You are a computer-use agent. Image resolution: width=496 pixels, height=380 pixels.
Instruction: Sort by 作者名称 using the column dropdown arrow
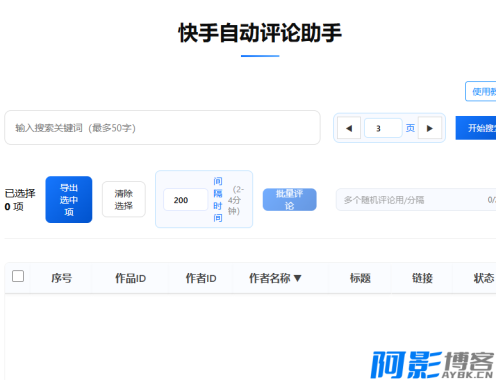pos(298,278)
